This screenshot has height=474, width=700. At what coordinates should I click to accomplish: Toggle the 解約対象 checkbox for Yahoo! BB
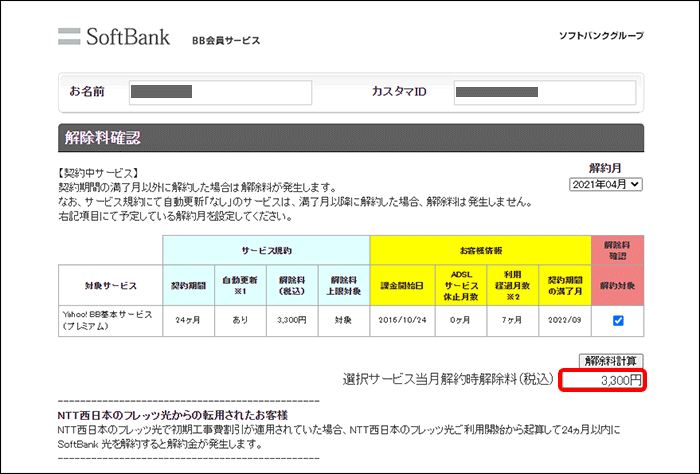(x=618, y=320)
